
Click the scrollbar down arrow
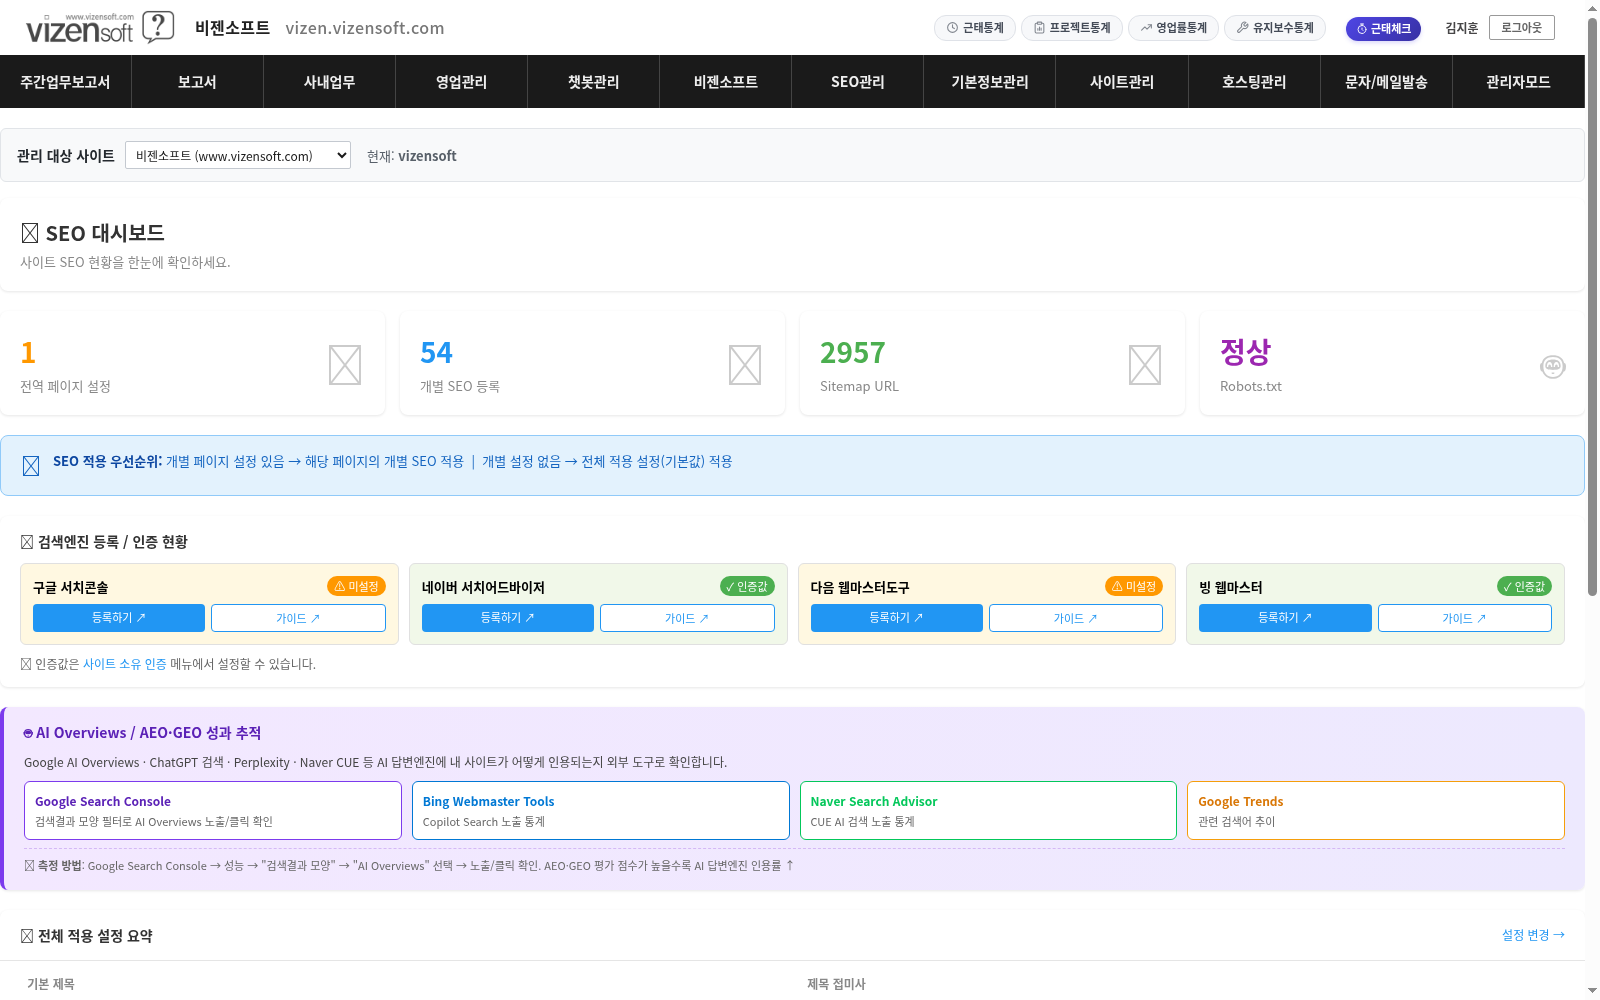coord(1592,992)
